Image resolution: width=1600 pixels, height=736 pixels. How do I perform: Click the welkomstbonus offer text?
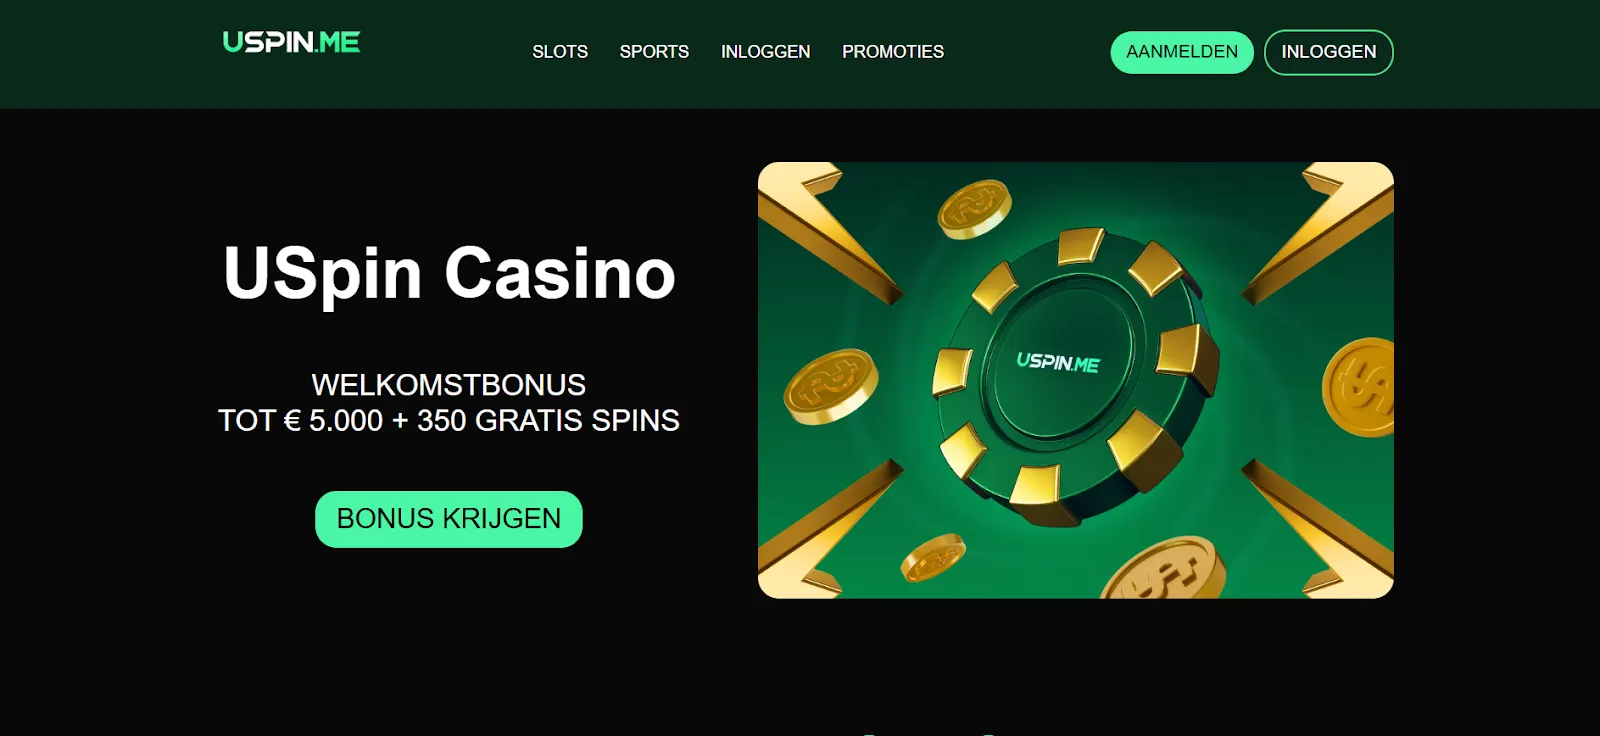449,403
